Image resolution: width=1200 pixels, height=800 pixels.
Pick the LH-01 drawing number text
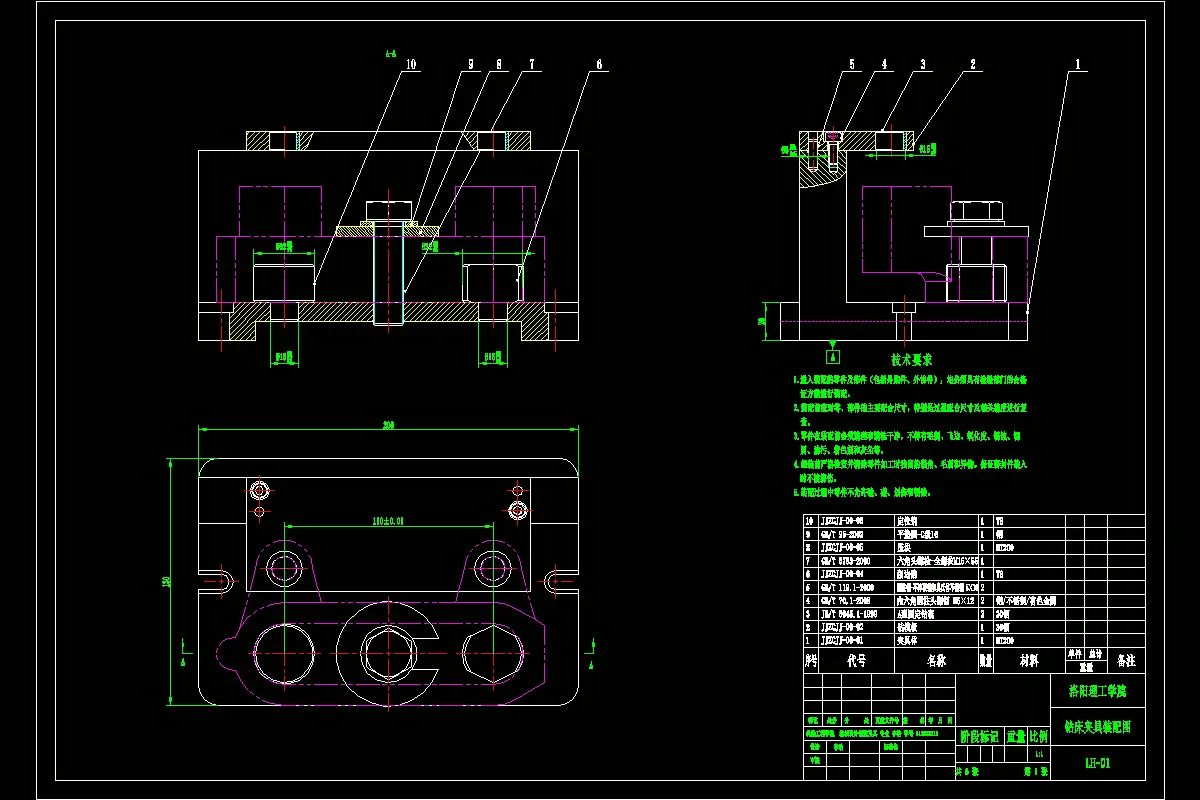[1098, 763]
